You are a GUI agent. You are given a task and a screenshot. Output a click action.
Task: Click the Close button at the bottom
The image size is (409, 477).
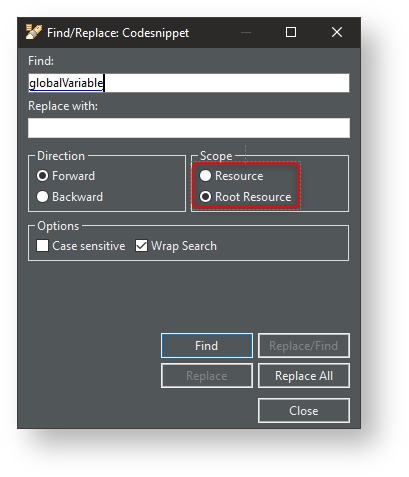click(x=304, y=410)
